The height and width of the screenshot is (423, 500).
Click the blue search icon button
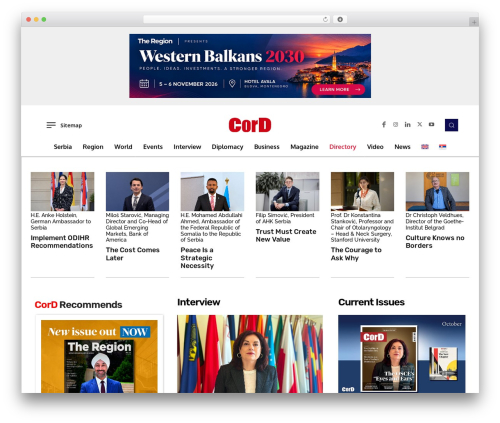[451, 125]
